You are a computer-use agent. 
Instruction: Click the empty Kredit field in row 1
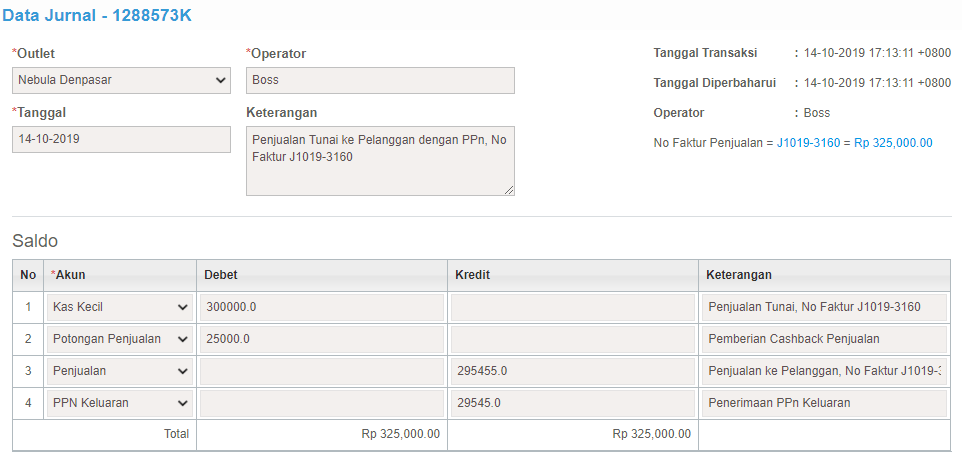coord(572,307)
